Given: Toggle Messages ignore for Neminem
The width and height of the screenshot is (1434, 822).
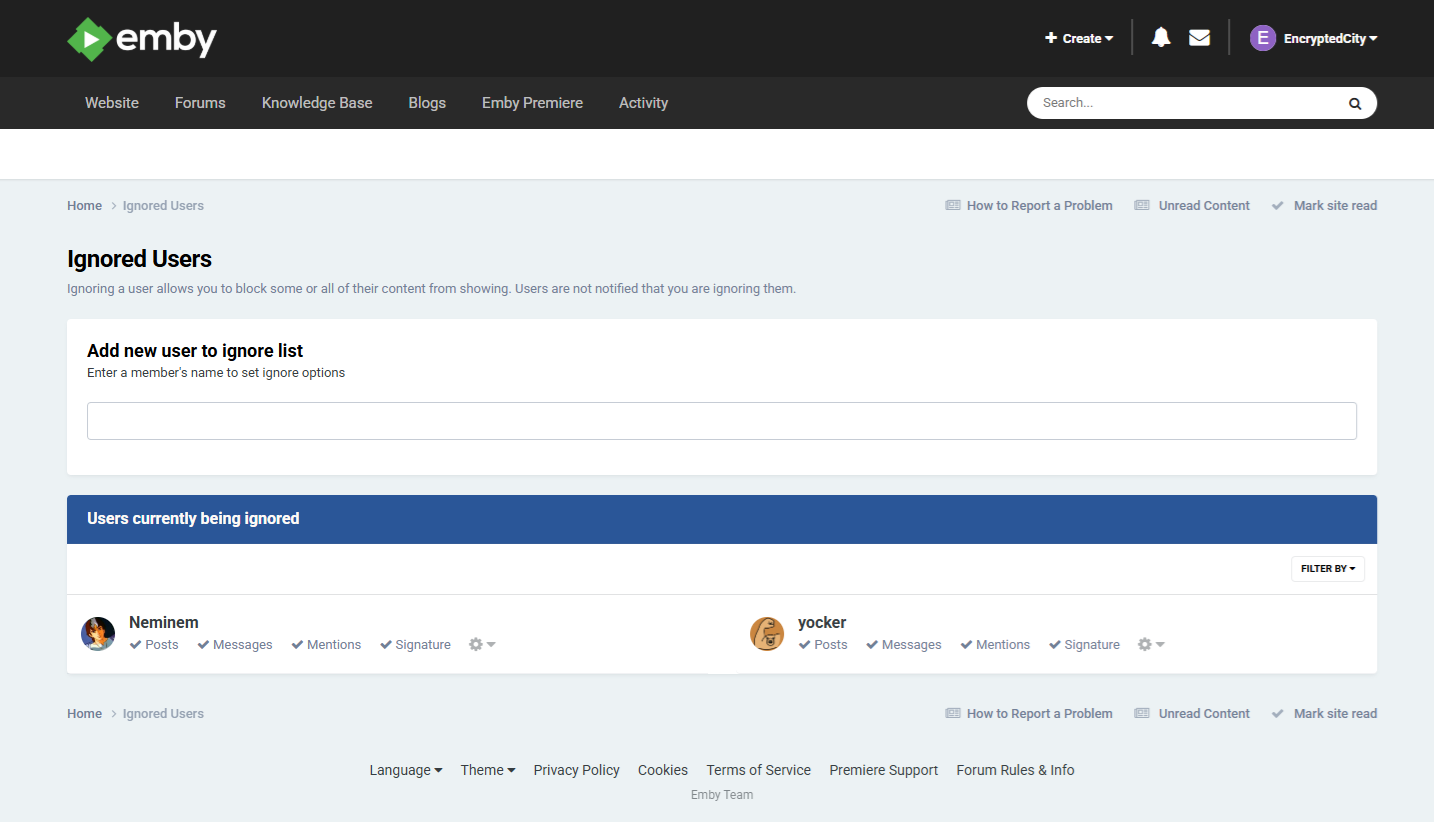Looking at the screenshot, I should coord(235,645).
